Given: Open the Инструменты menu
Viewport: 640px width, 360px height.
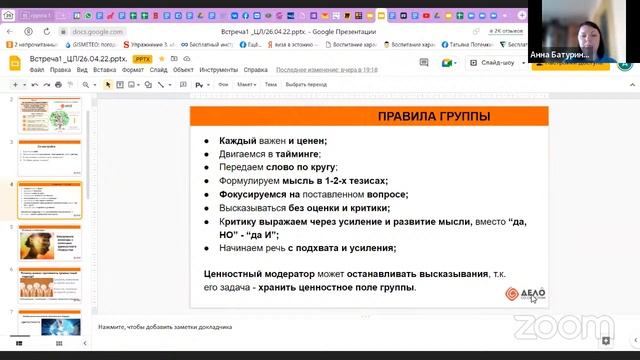Looking at the screenshot, I should (x=219, y=70).
